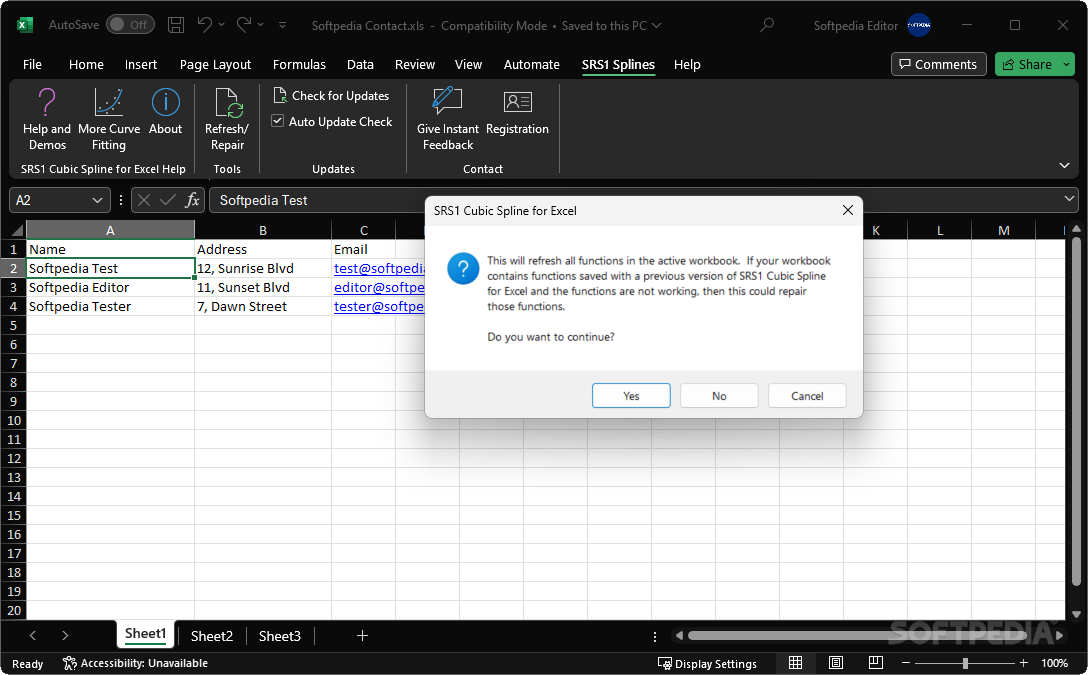Click Accessibility: Unavailable status

[135, 663]
